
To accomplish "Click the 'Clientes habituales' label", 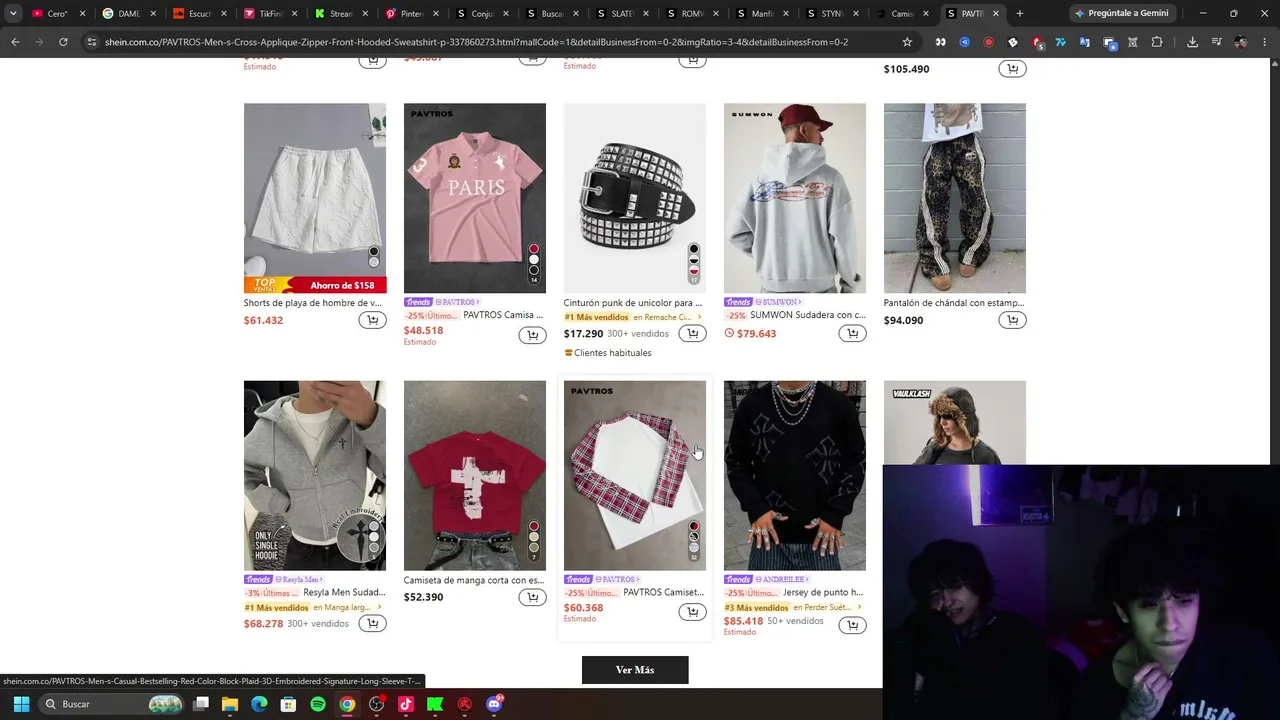I will coord(612,353).
